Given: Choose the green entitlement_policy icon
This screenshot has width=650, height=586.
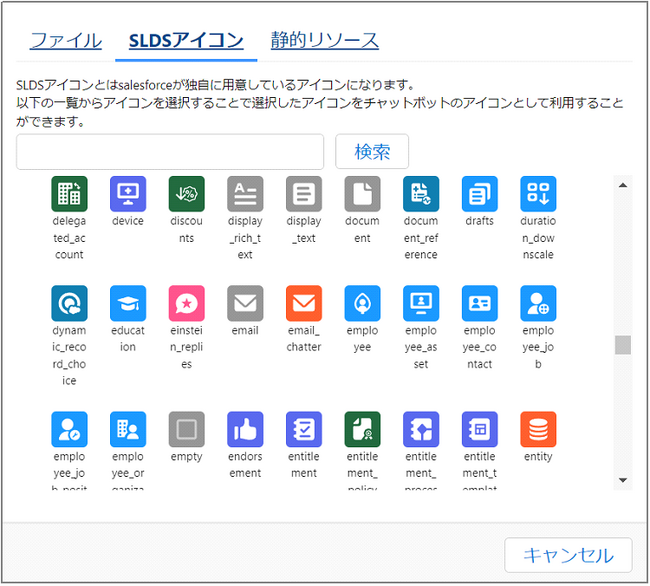Looking at the screenshot, I should pyautogui.click(x=362, y=429).
